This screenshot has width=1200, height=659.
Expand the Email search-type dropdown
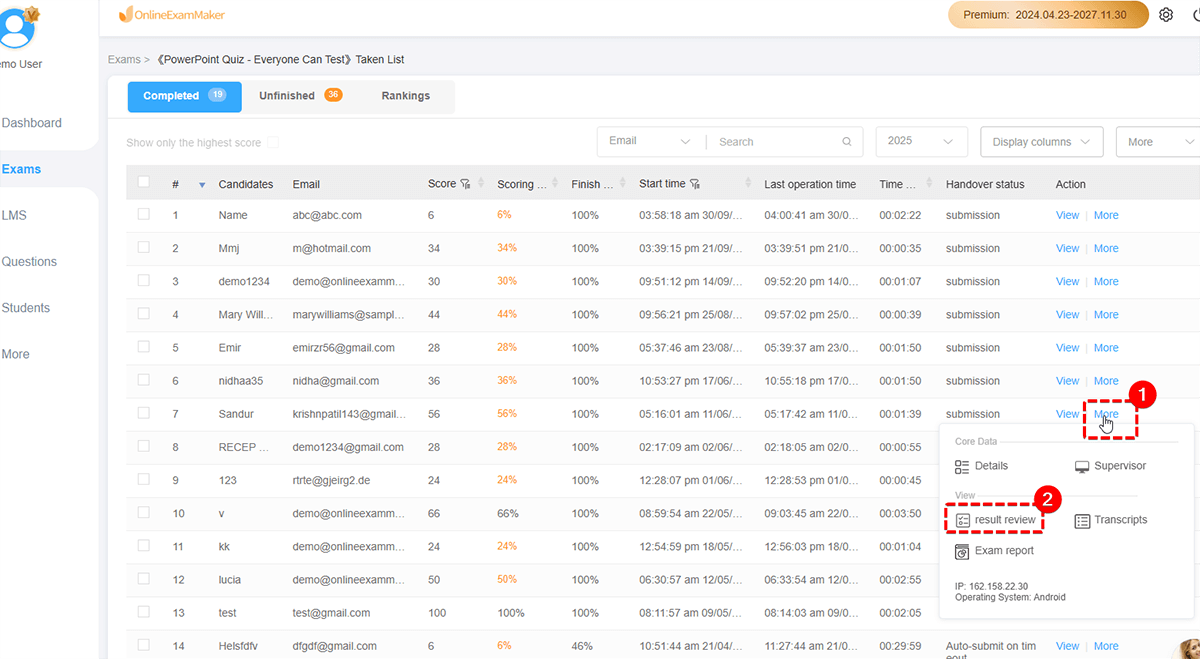point(650,141)
